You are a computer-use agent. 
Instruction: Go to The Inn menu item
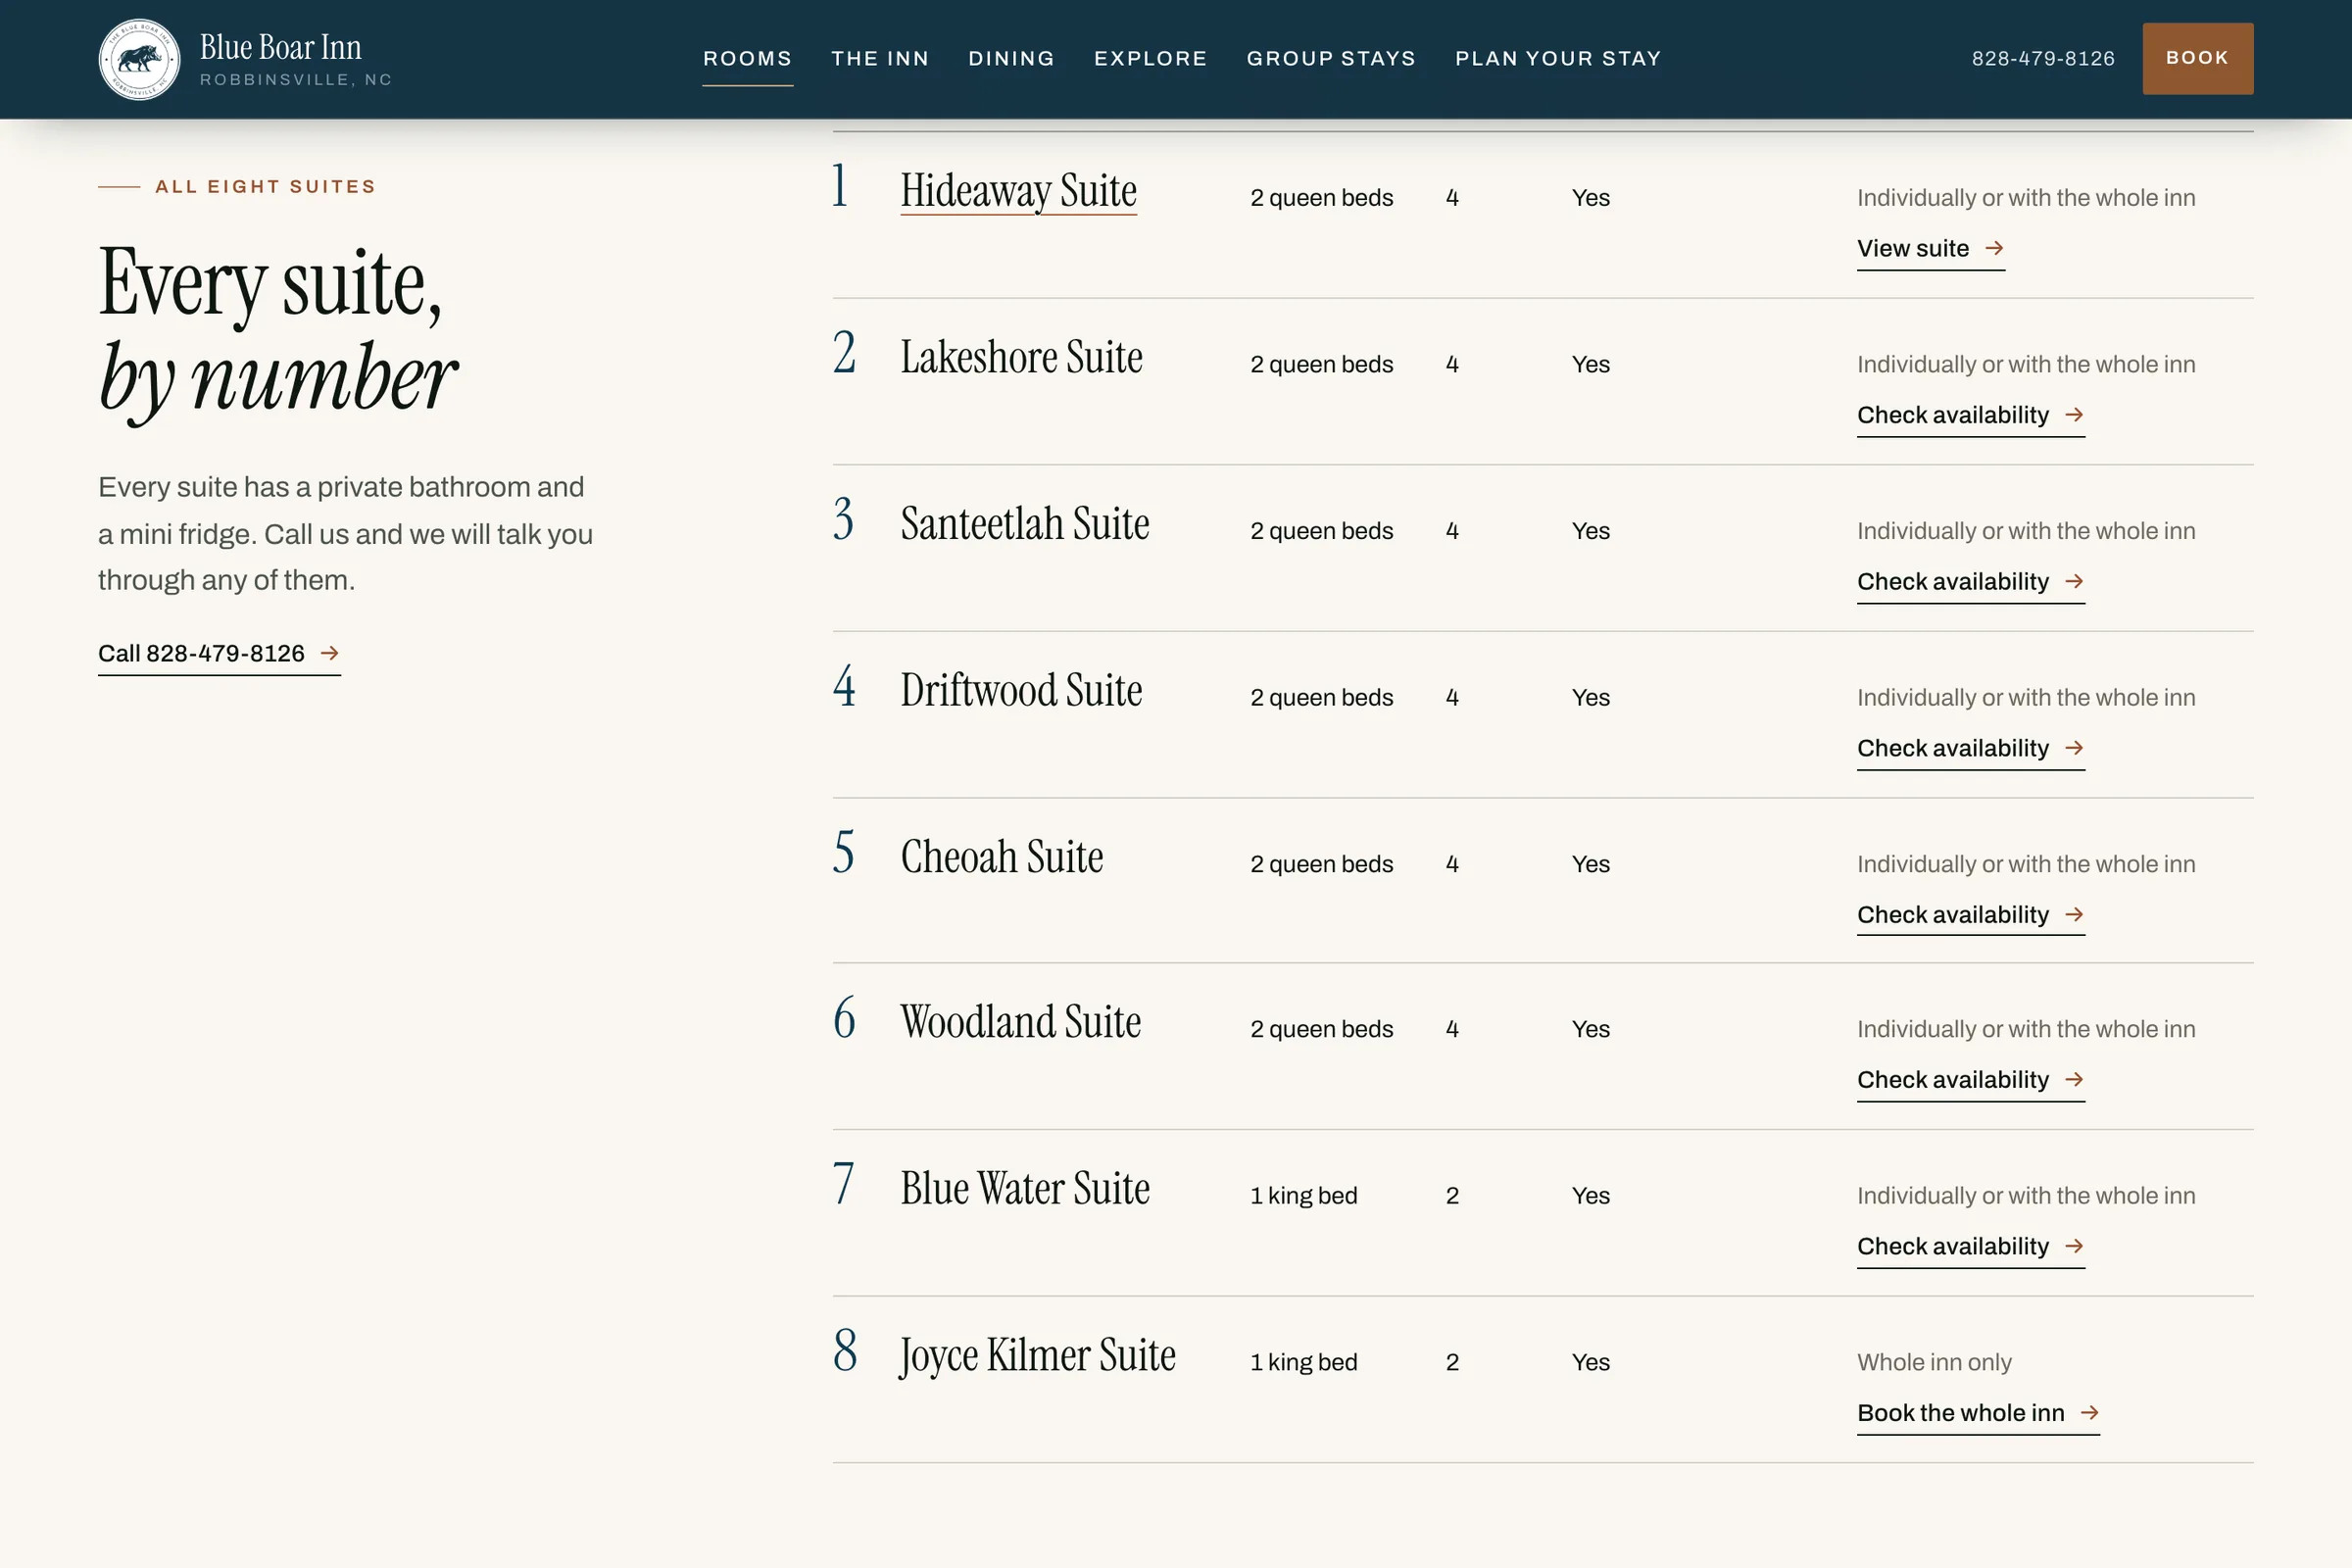point(880,59)
